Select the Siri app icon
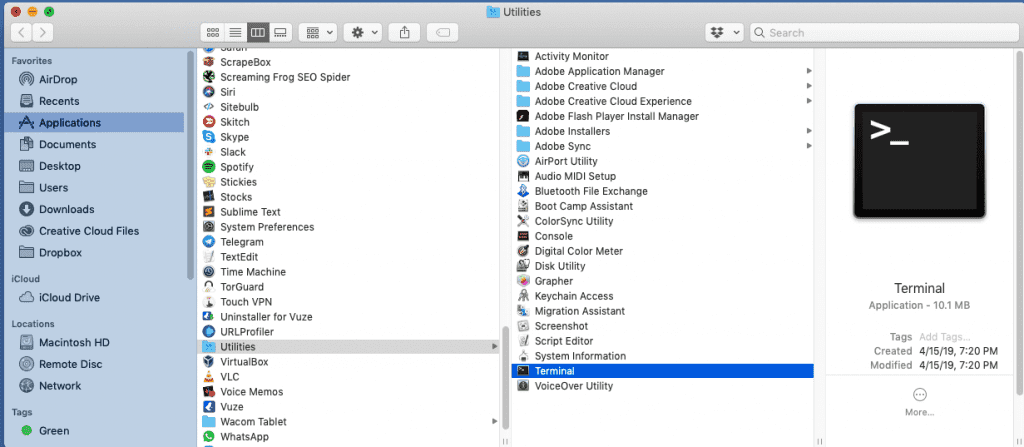The image size is (1024, 447). 209,92
